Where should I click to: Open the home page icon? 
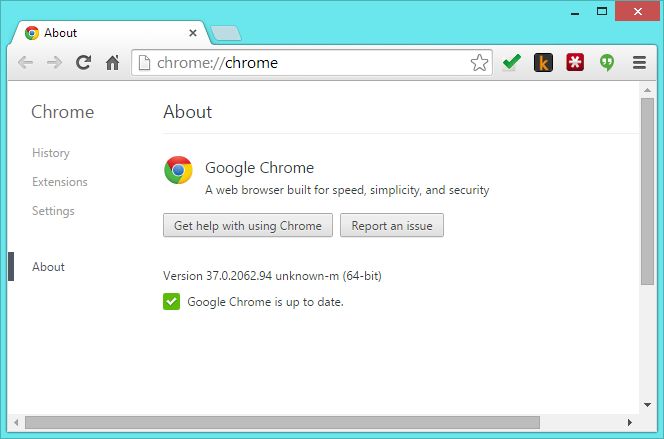point(113,63)
